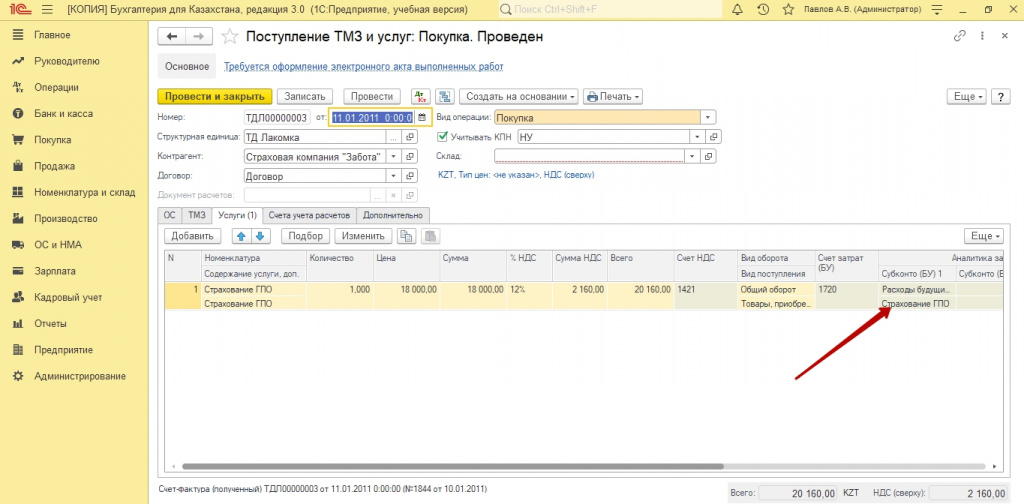Move the table row up

pos(241,236)
